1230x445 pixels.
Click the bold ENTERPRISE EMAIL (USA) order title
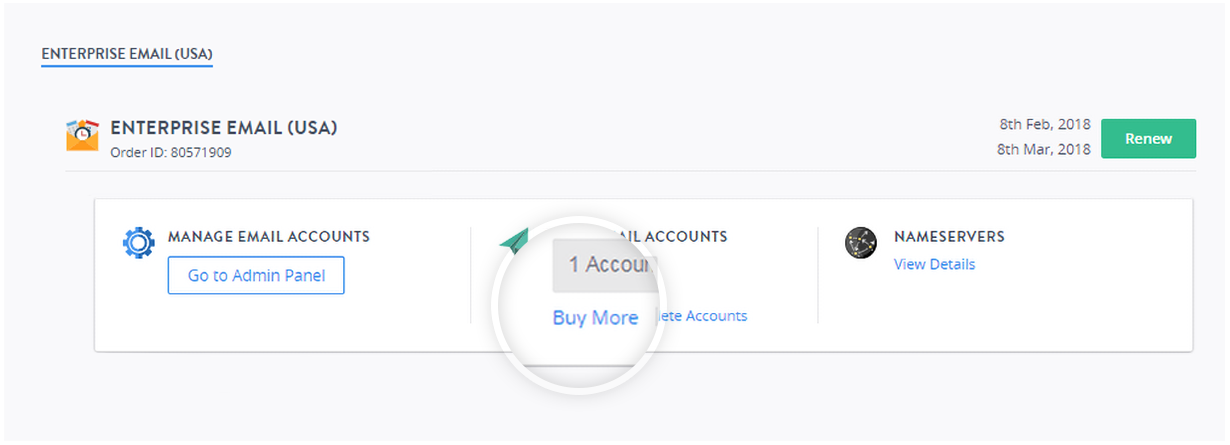(x=224, y=128)
